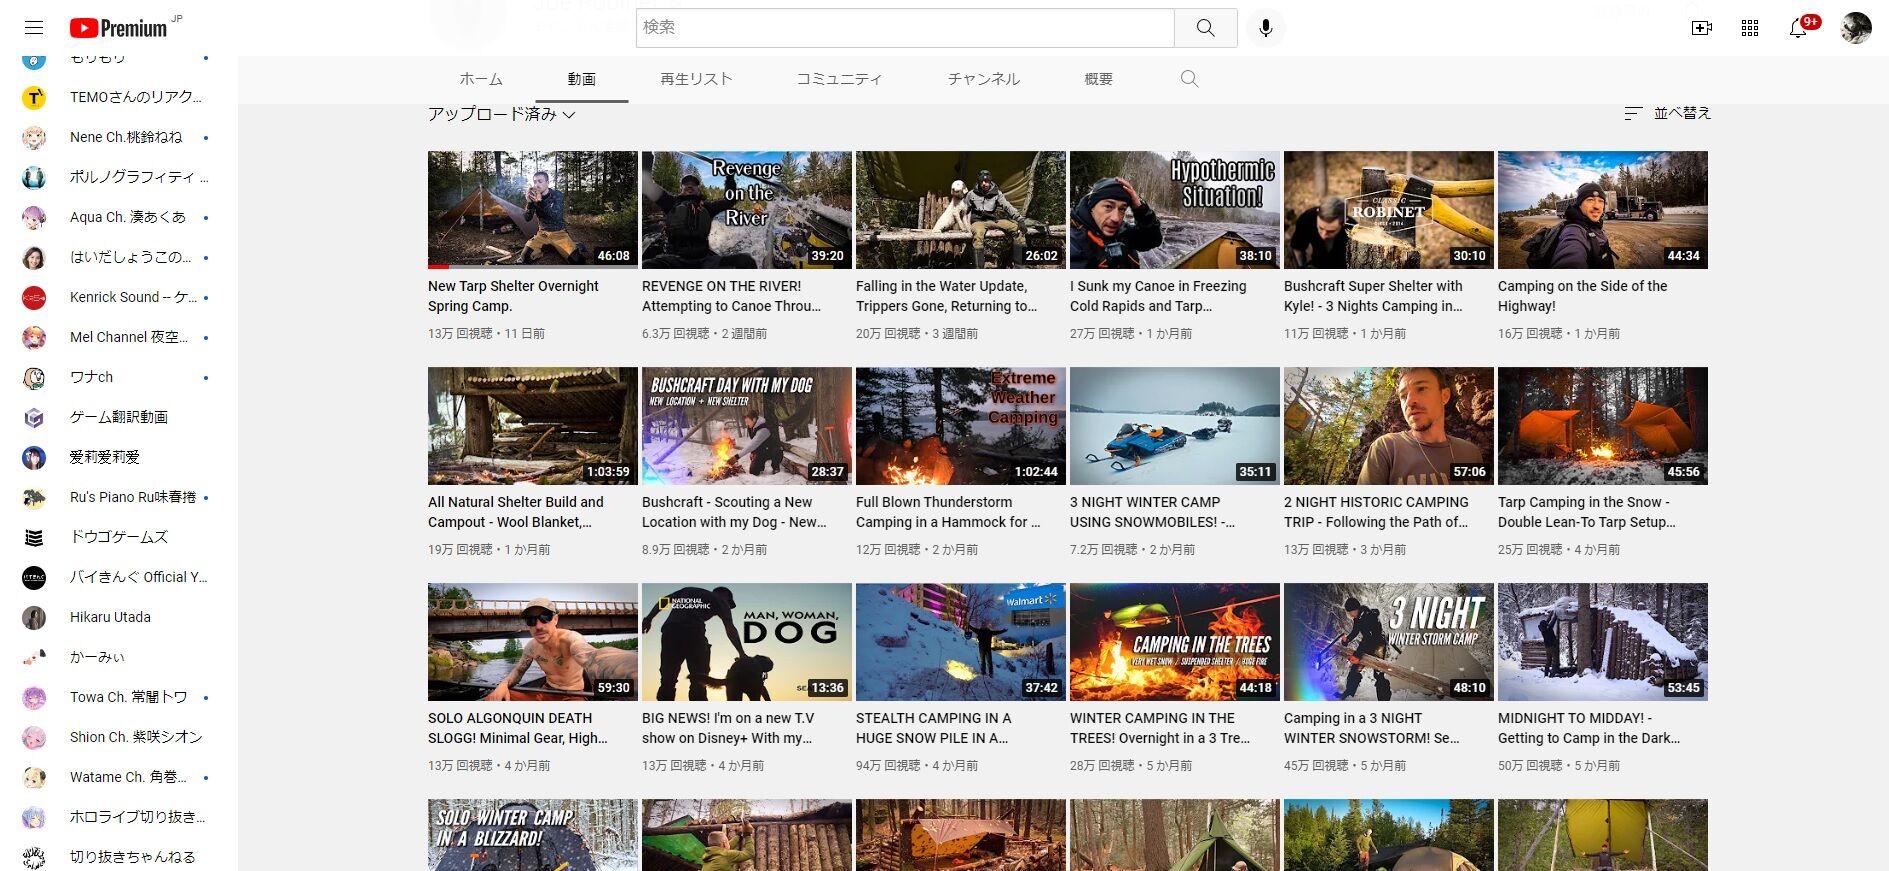Play the Bushcraft Day With My Dog thumbnail

click(x=747, y=426)
